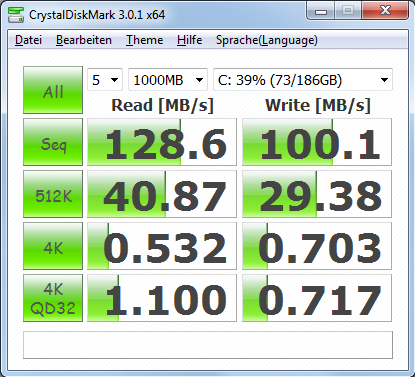Open the Sprache(Language) menu

[267, 40]
